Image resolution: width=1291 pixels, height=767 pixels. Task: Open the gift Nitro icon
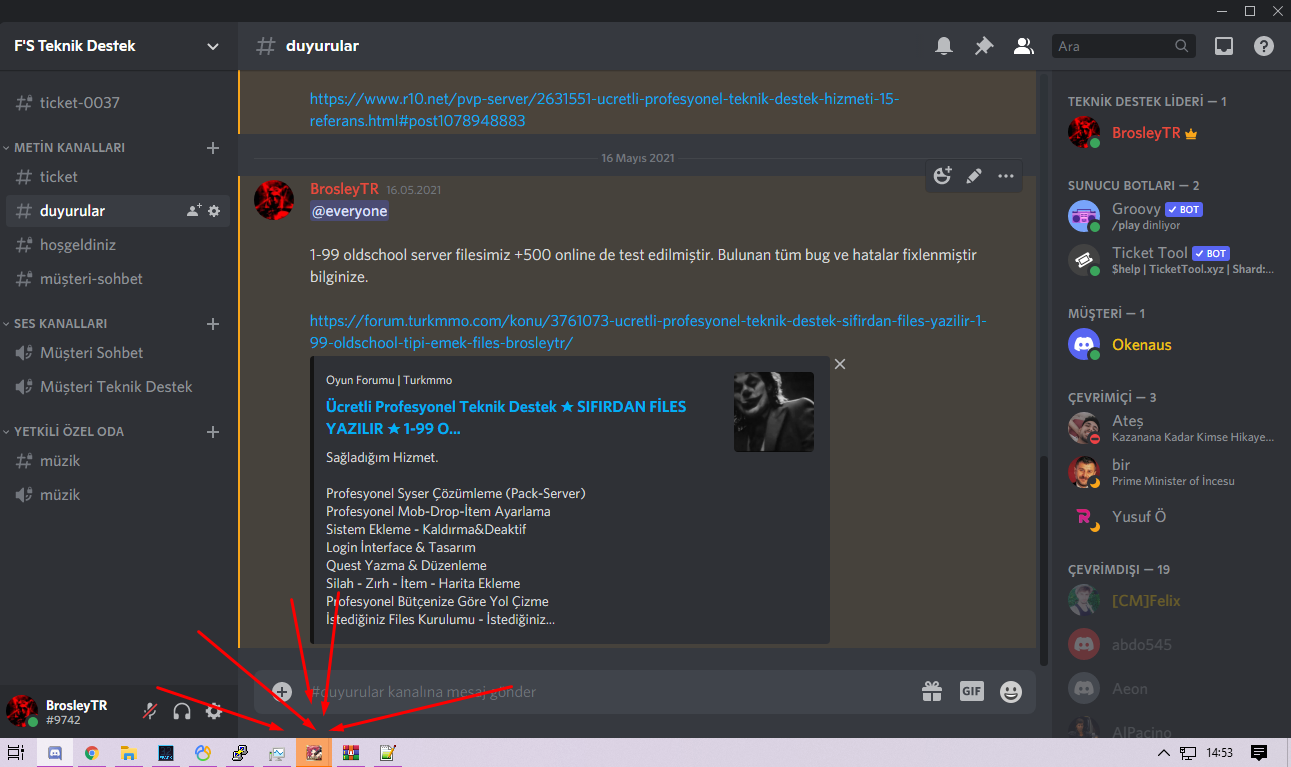pyautogui.click(x=932, y=691)
